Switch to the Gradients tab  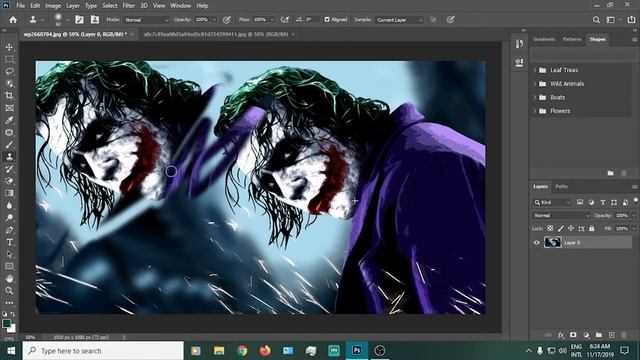[544, 39]
